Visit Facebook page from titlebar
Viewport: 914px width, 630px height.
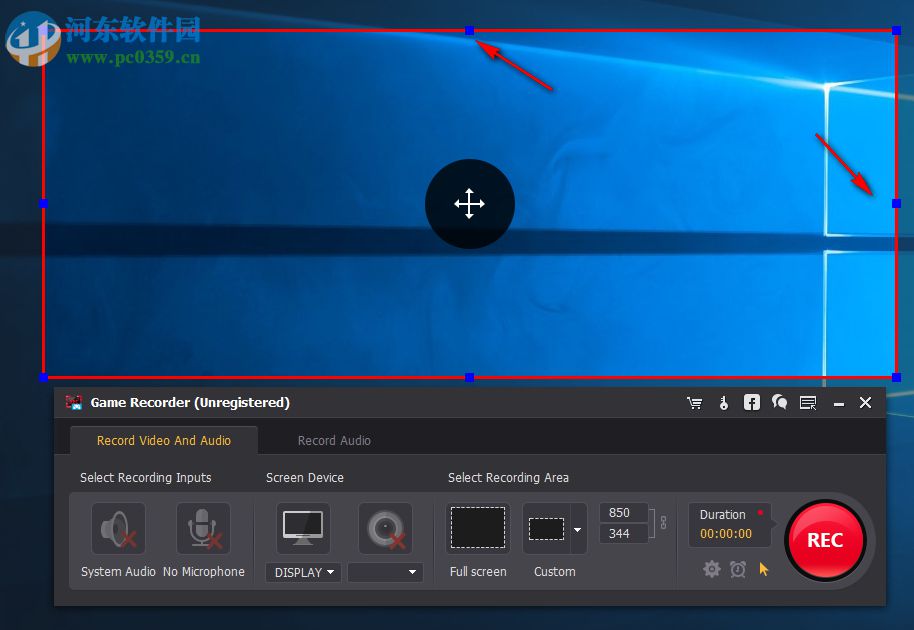pyautogui.click(x=751, y=403)
